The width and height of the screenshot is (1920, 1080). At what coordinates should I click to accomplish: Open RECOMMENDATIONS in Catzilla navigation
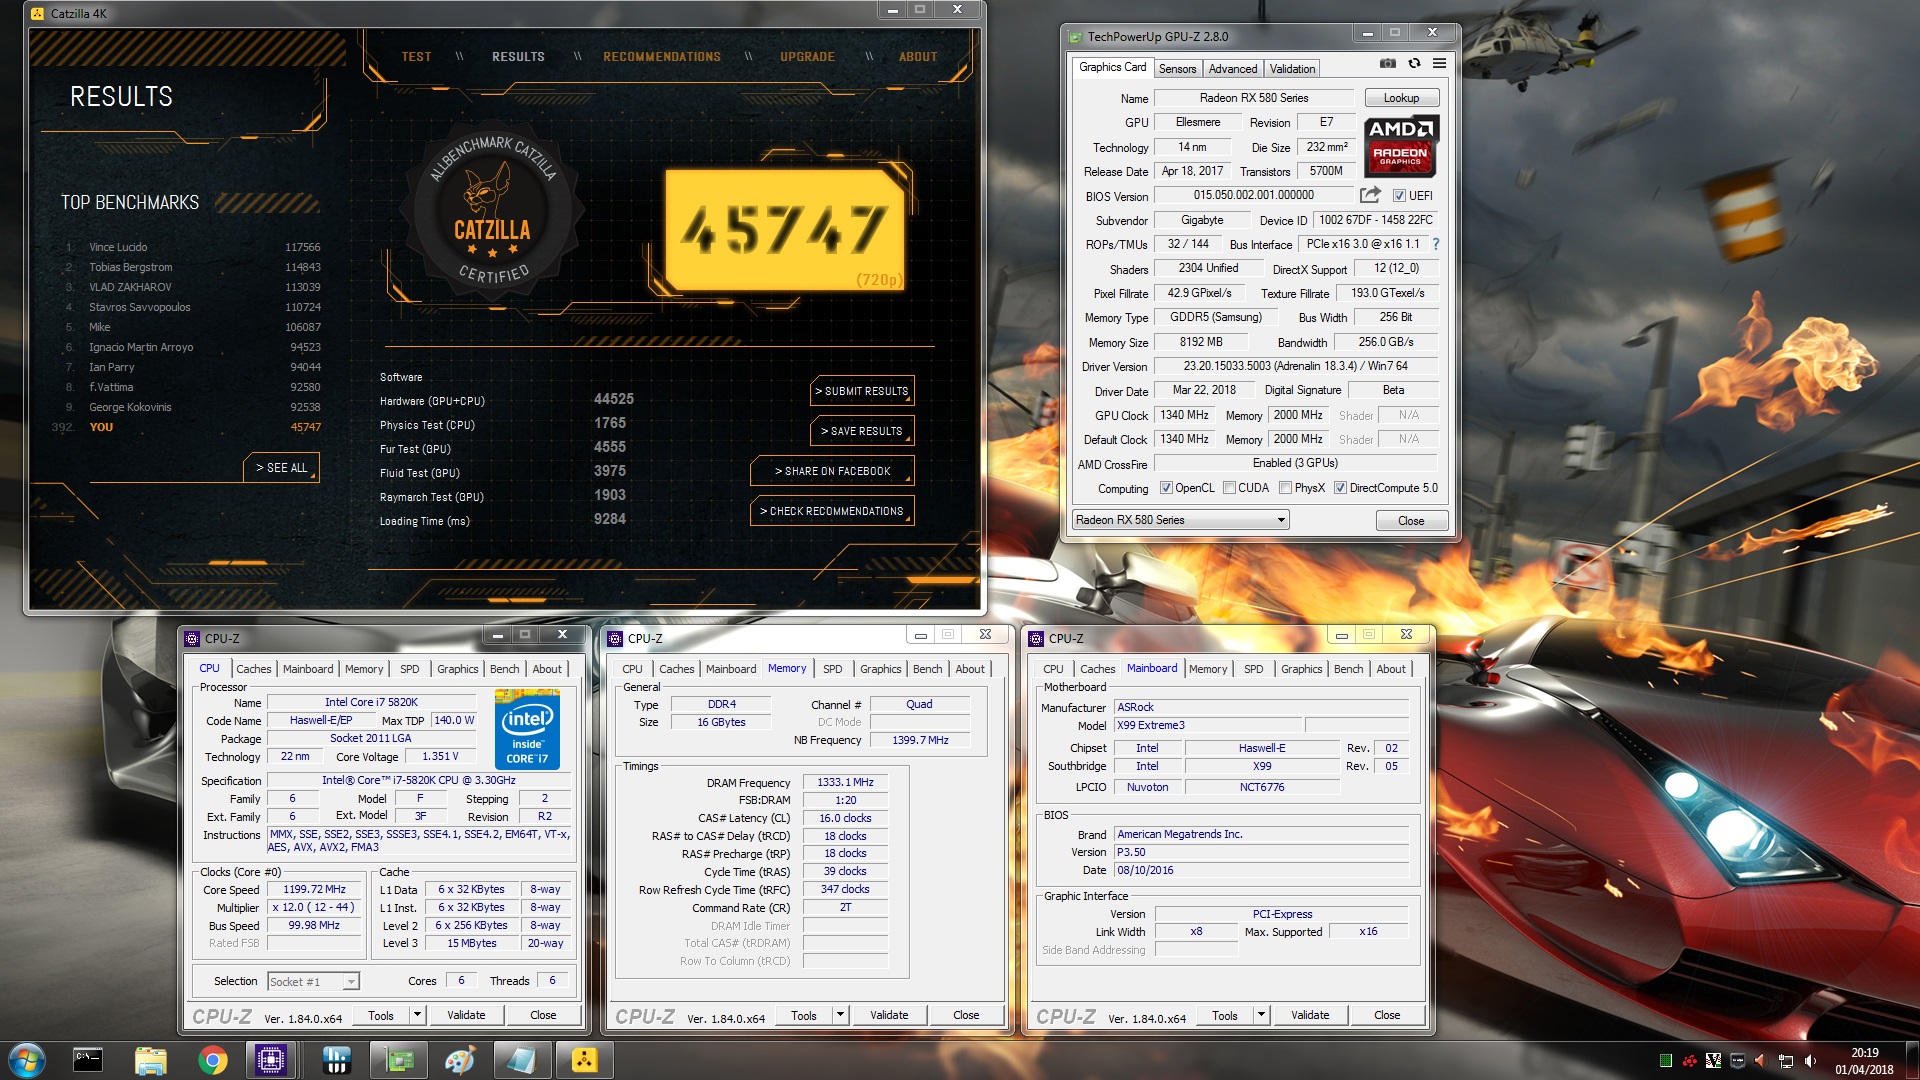[661, 57]
